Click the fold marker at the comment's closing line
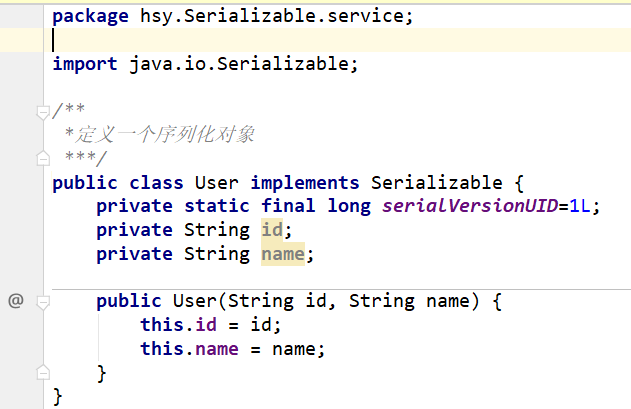The height and width of the screenshot is (409, 631). click(42, 158)
